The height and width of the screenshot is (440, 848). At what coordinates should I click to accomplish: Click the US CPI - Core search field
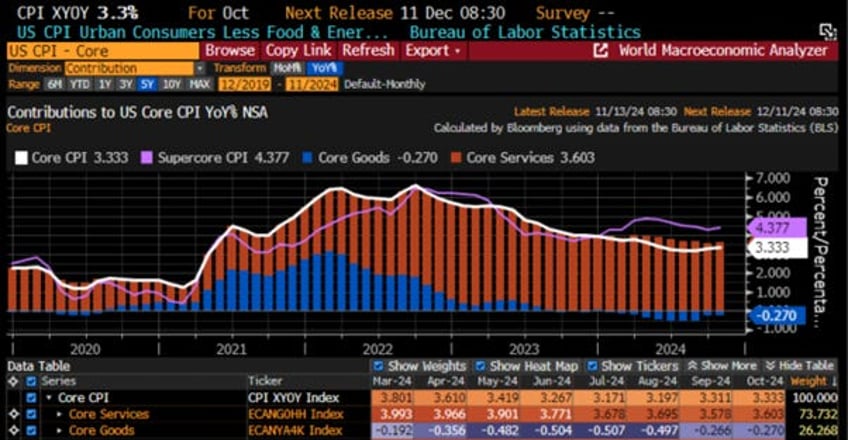(x=103, y=51)
